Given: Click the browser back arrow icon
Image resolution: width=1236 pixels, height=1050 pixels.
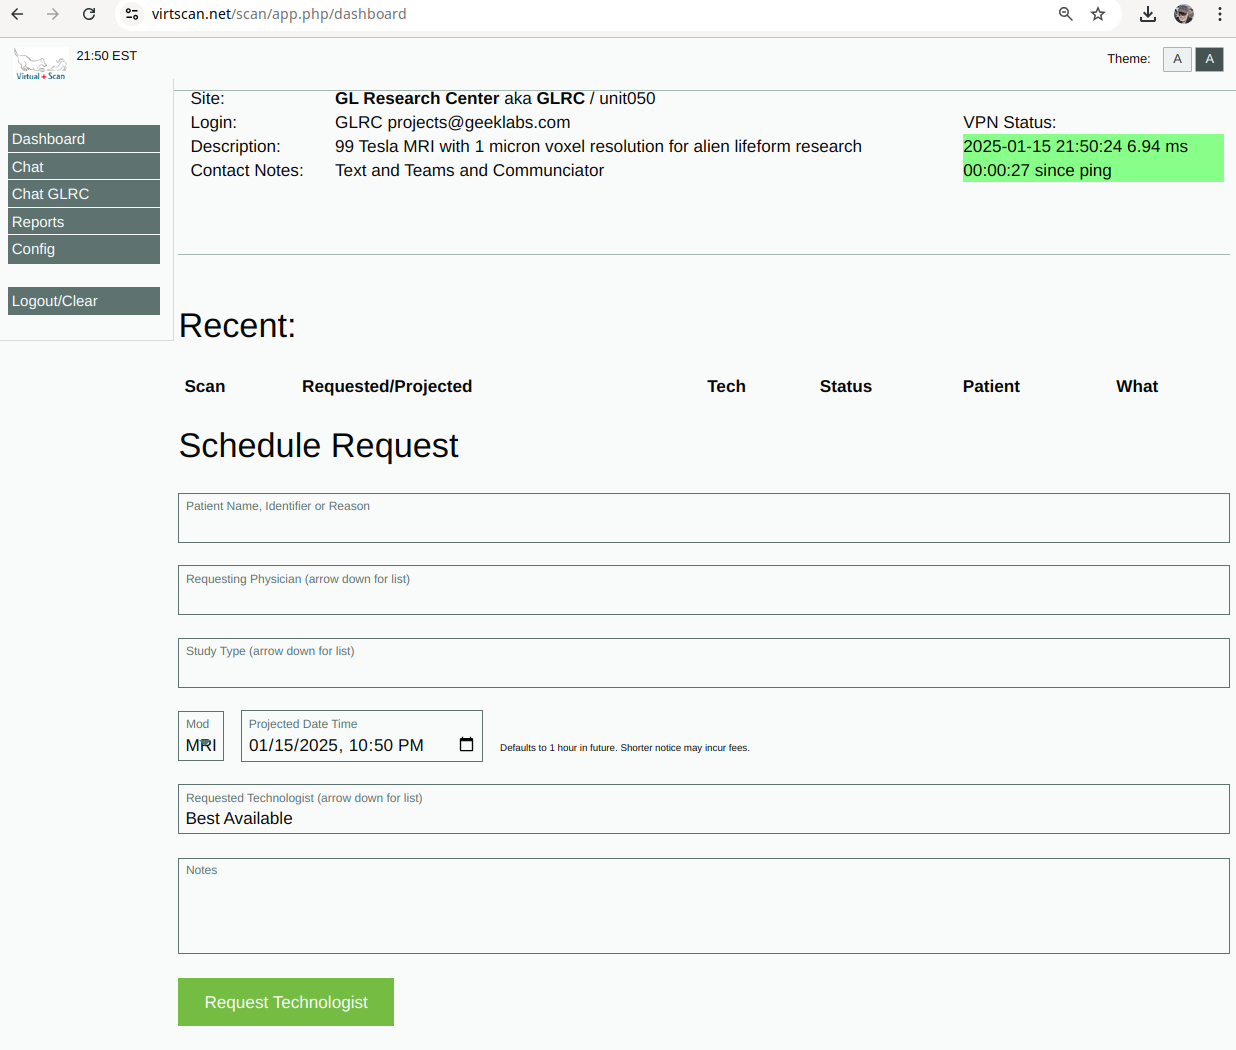Looking at the screenshot, I should [17, 14].
